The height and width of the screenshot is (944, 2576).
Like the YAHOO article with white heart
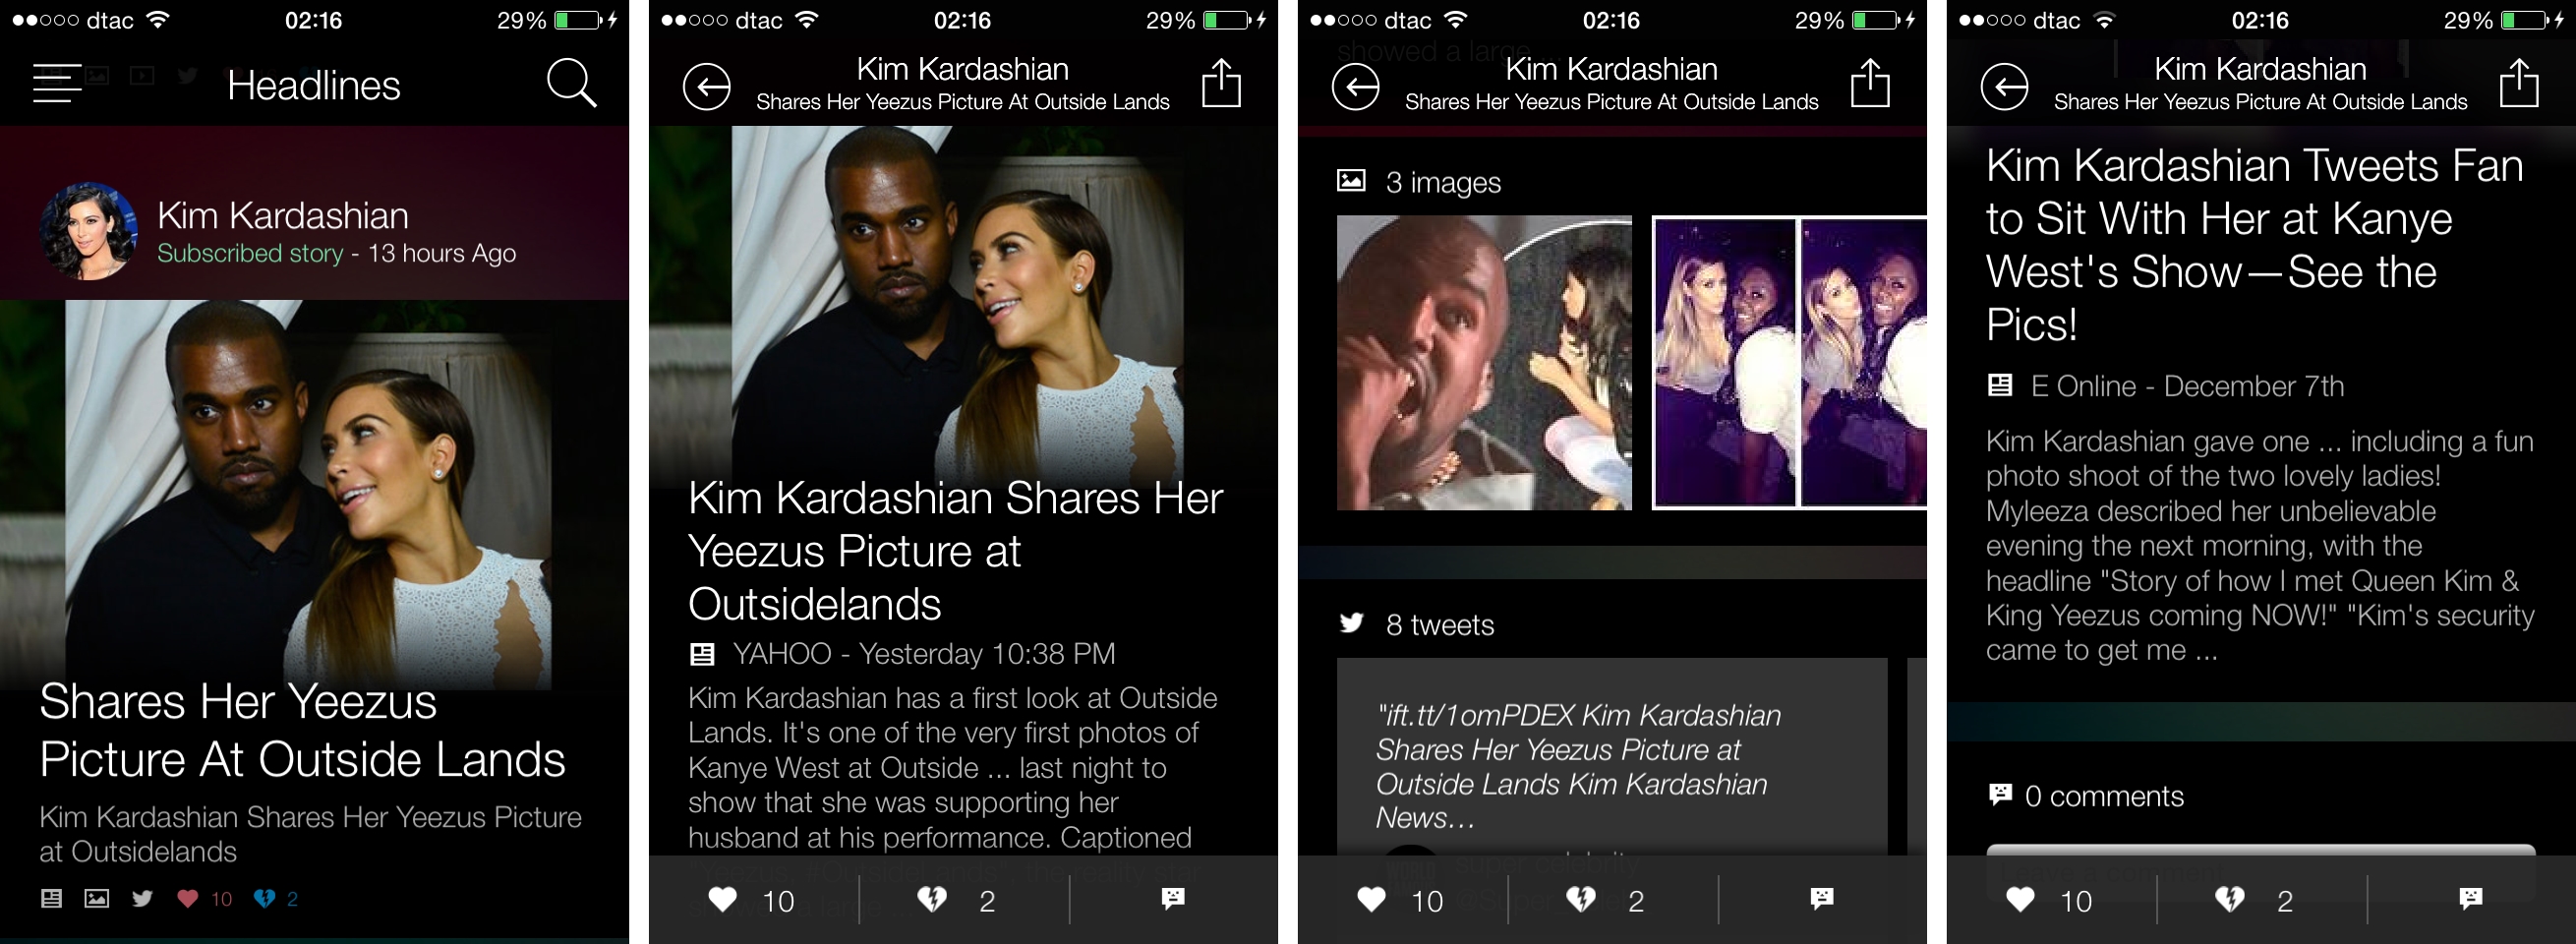coord(723,900)
